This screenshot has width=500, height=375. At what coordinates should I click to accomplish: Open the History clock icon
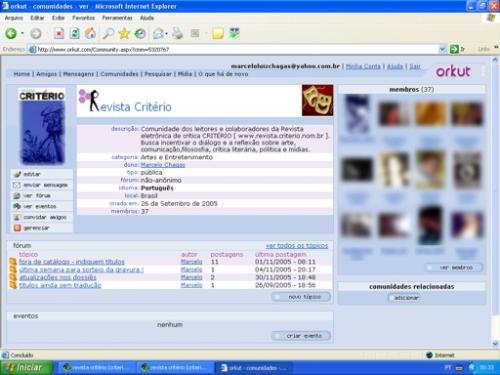(x=140, y=33)
